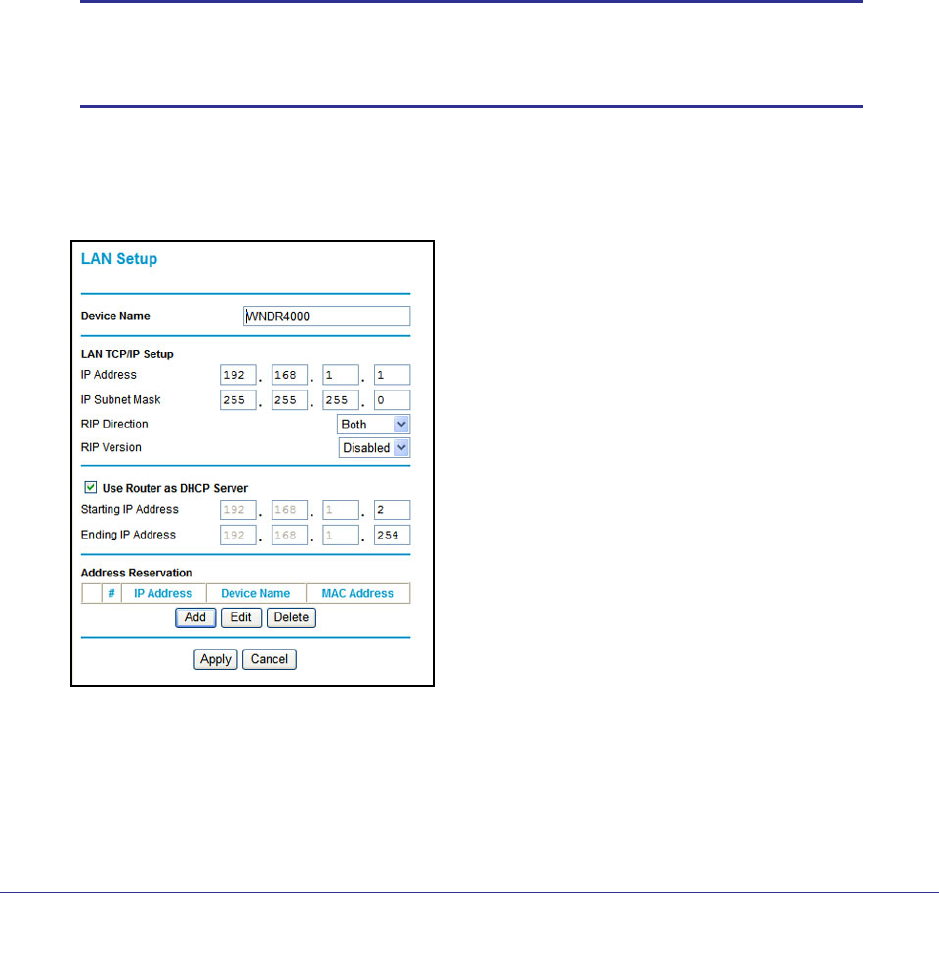939x962 pixels.
Task: Click the Add reservation button
Action: 195,617
